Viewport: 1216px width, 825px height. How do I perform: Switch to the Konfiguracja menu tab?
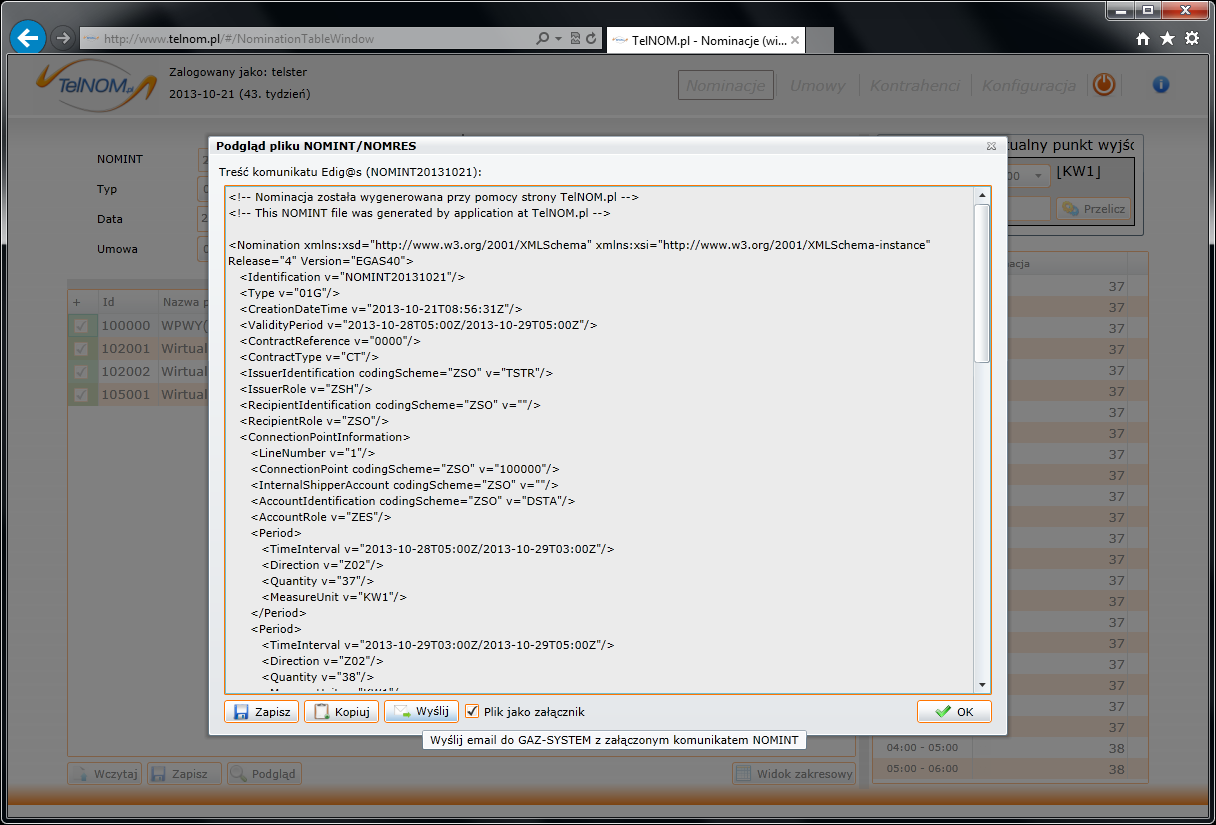1028,86
